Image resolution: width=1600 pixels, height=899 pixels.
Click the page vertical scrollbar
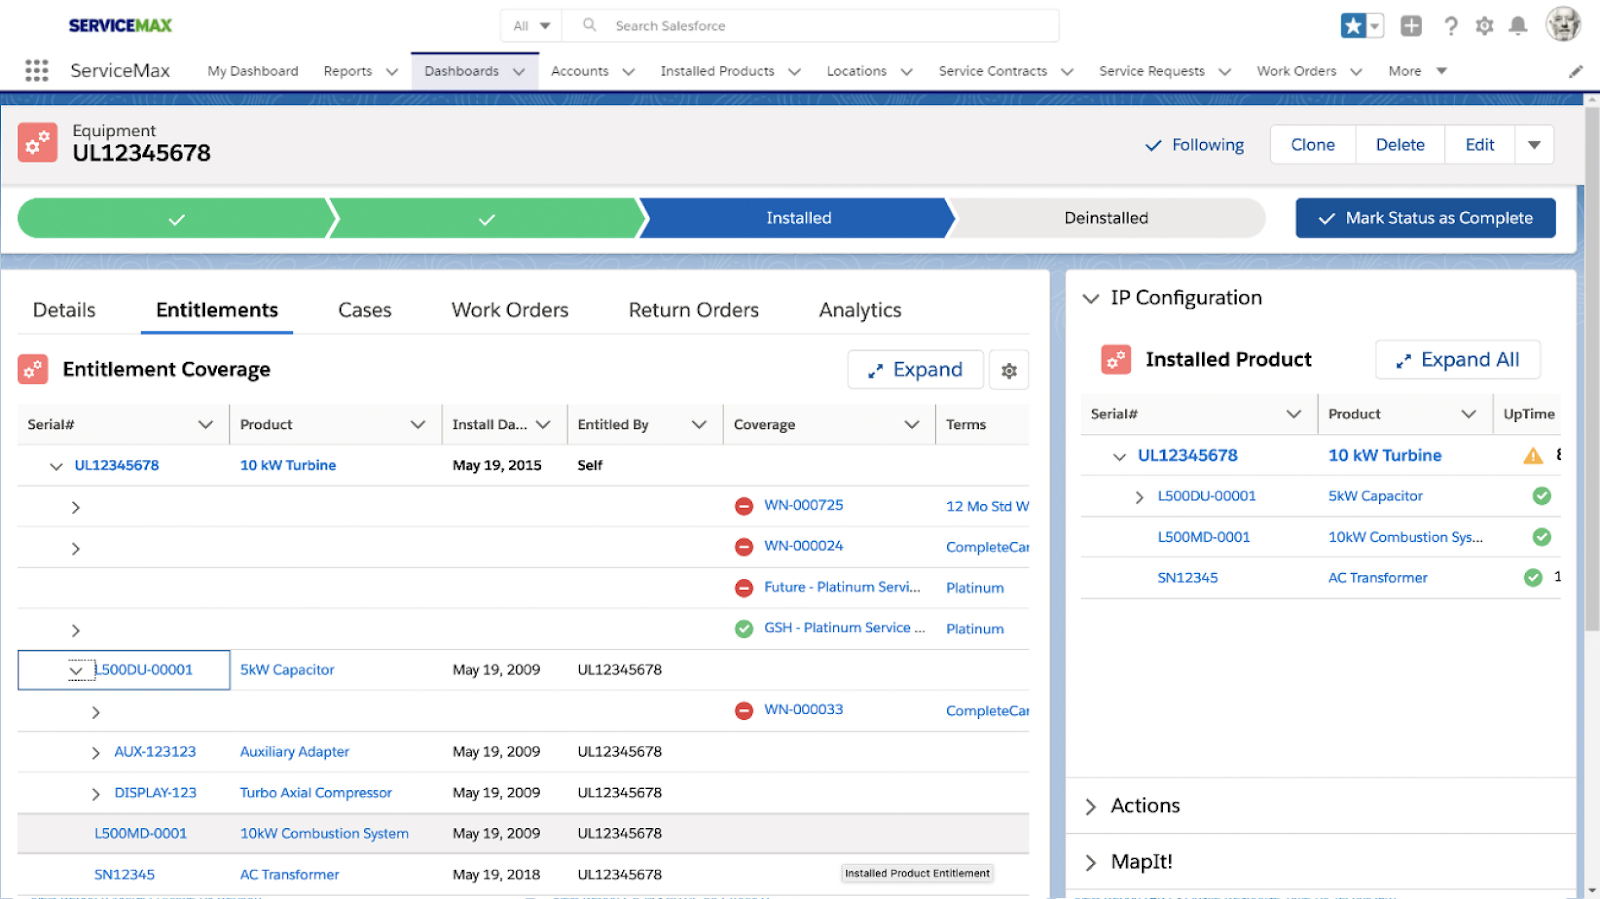(1592, 370)
